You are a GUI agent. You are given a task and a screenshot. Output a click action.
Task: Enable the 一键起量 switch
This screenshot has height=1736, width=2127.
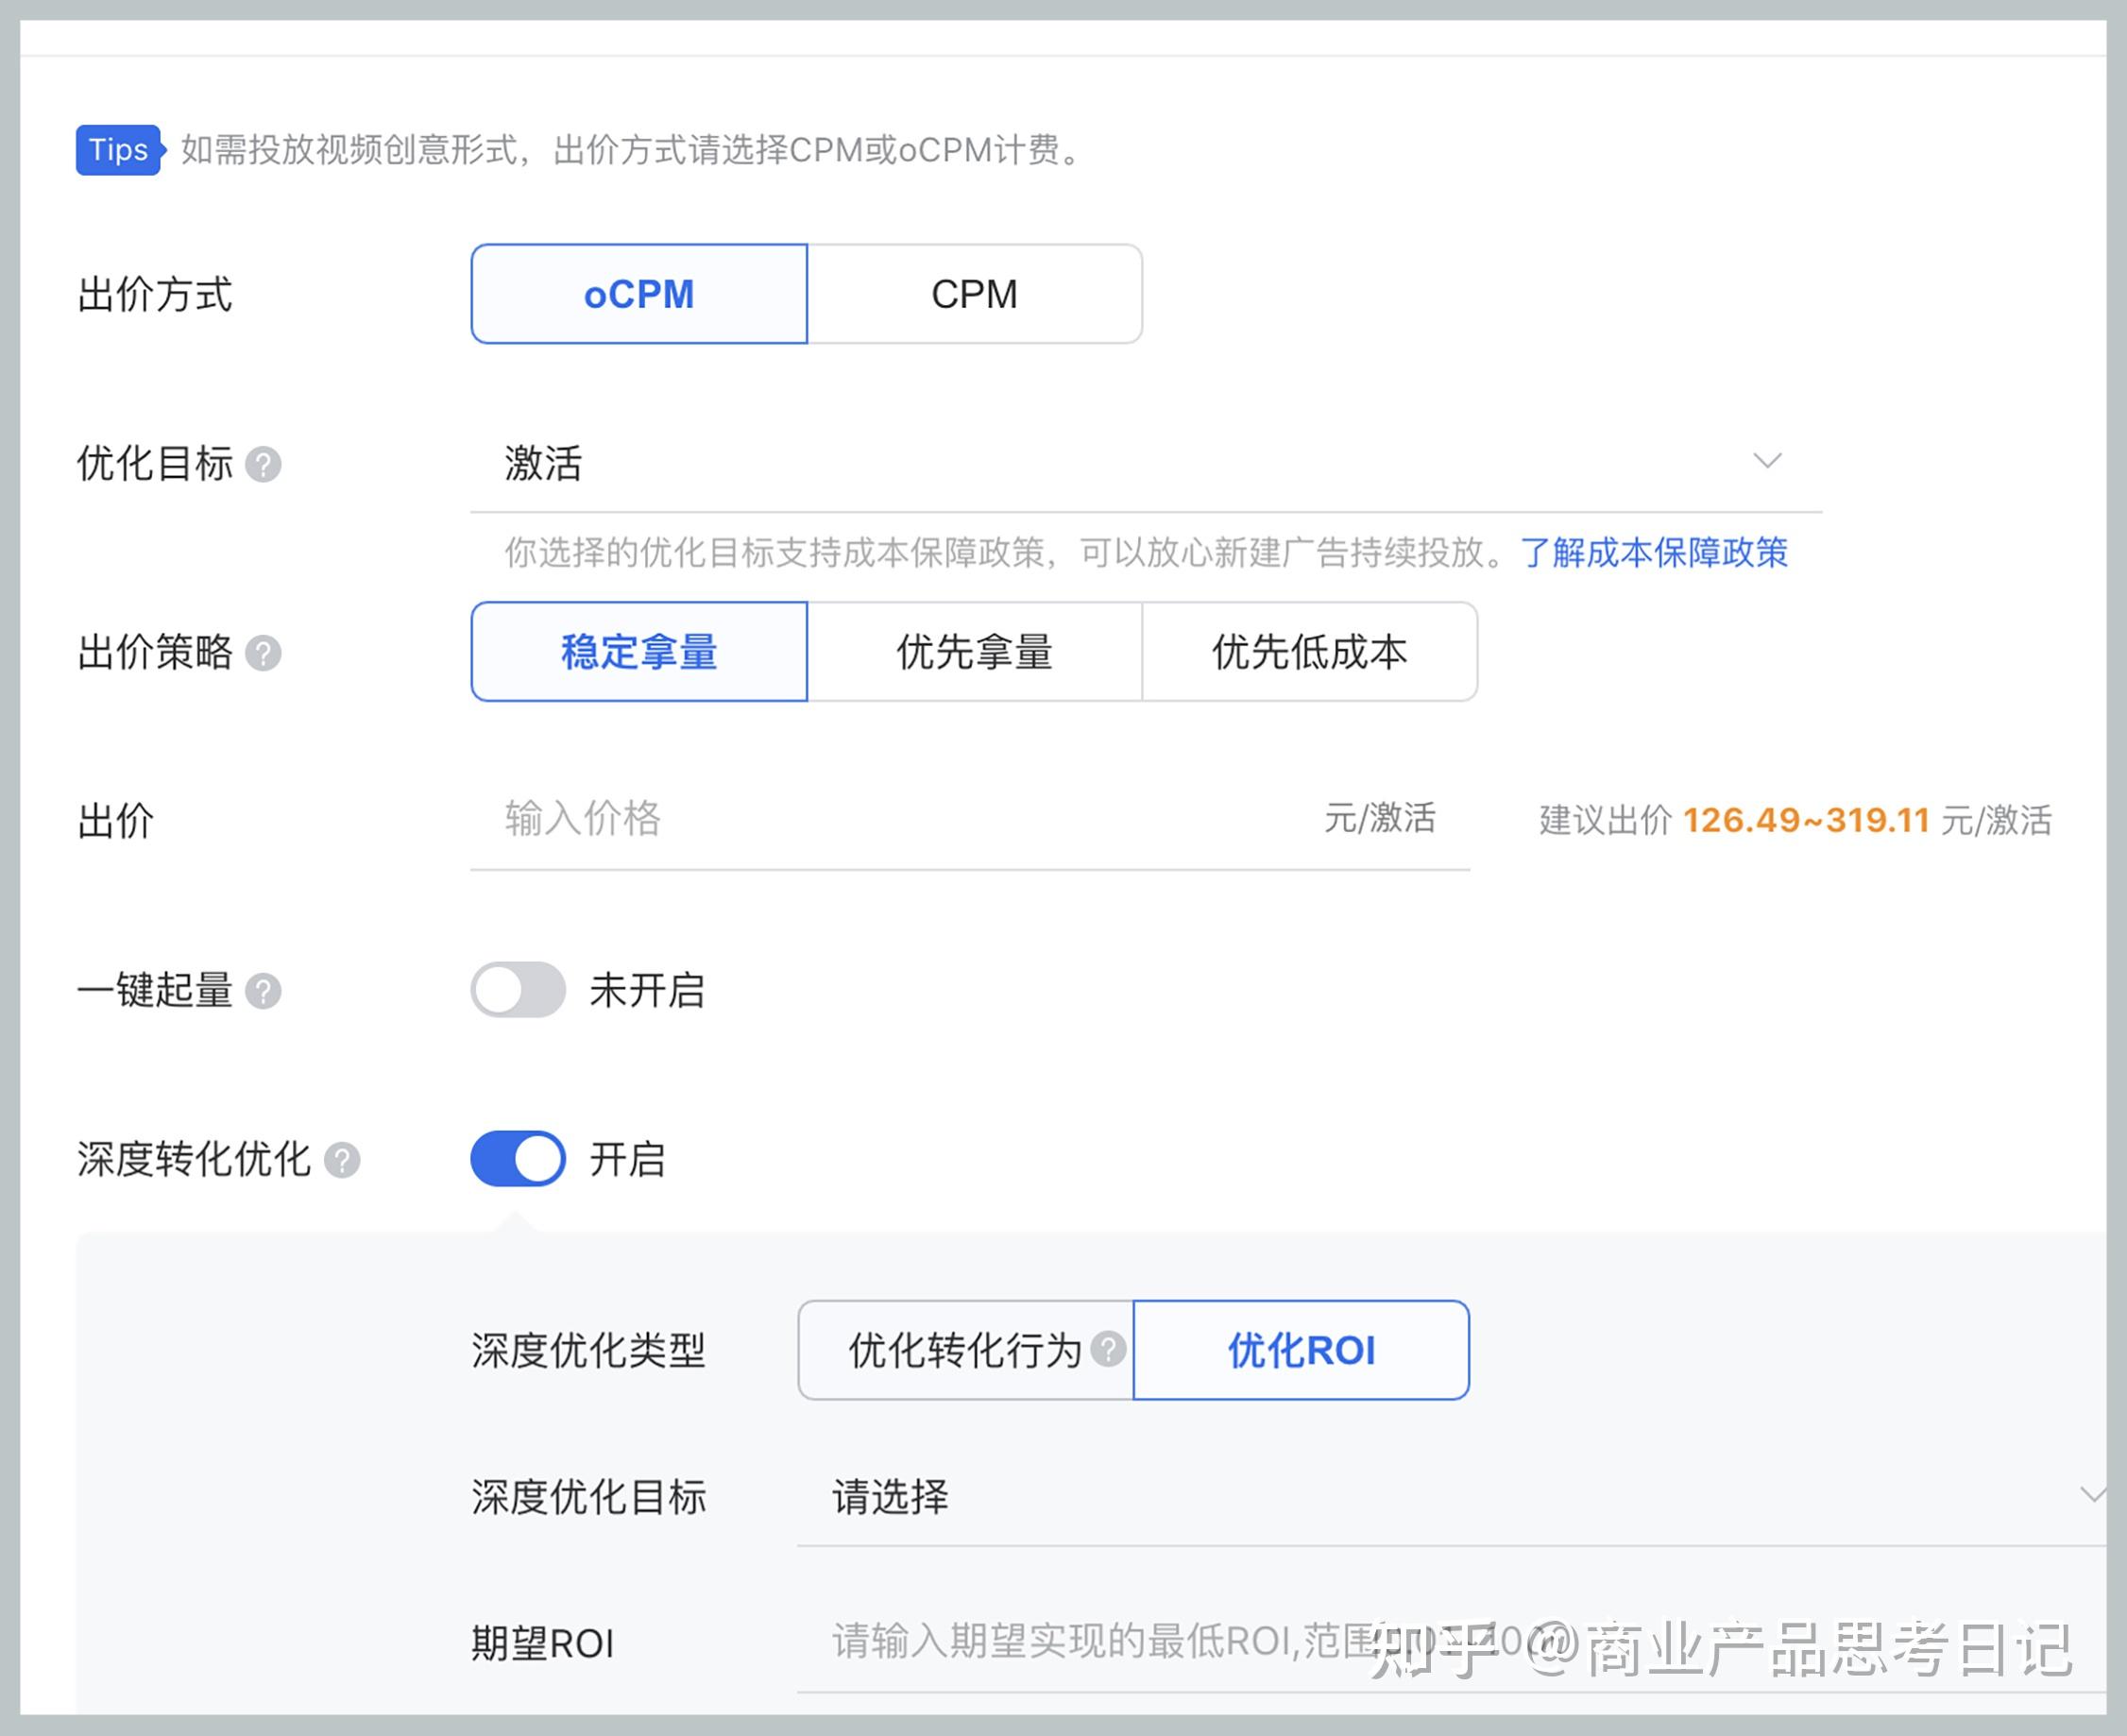517,991
